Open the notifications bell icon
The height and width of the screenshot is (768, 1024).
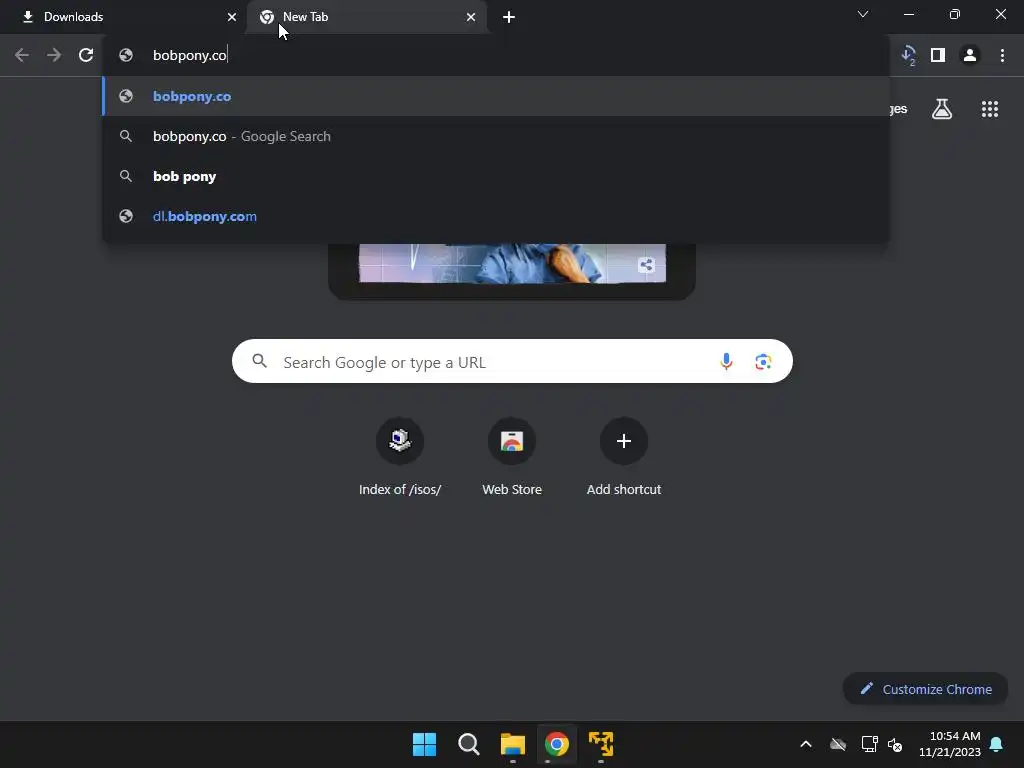coord(997,744)
